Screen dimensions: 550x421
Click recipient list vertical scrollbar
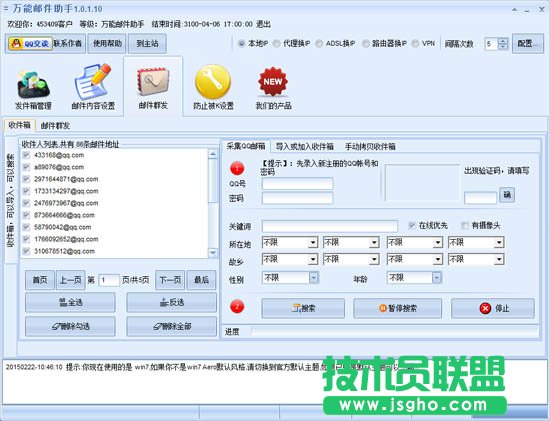[213, 203]
